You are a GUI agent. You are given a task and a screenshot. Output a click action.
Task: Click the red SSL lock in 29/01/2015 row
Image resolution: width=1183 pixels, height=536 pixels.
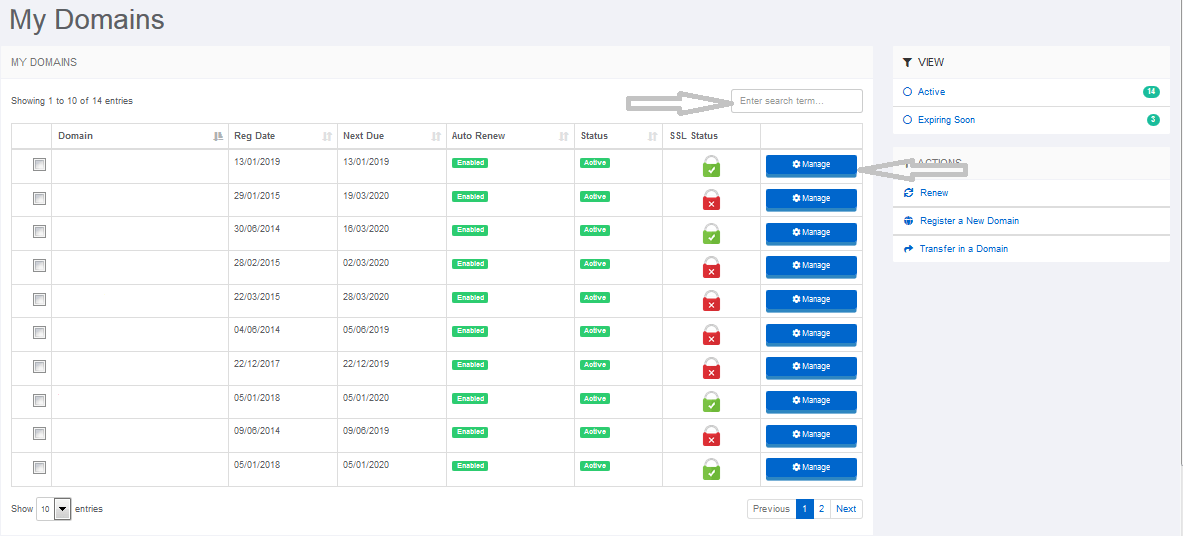tap(711, 200)
